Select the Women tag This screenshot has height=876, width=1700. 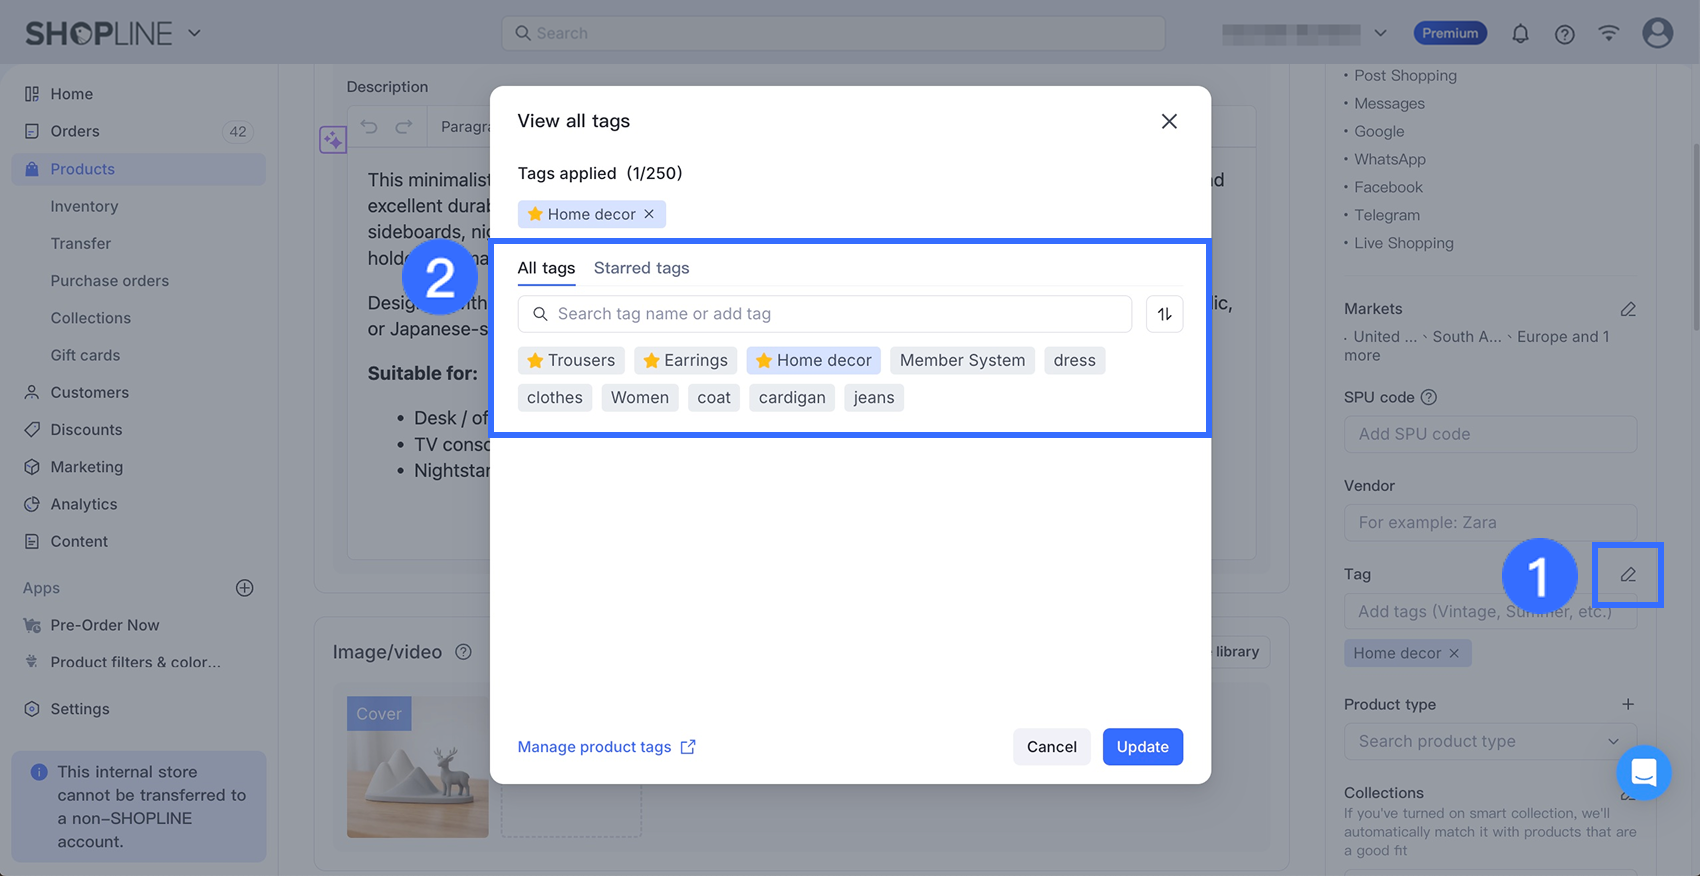click(640, 397)
